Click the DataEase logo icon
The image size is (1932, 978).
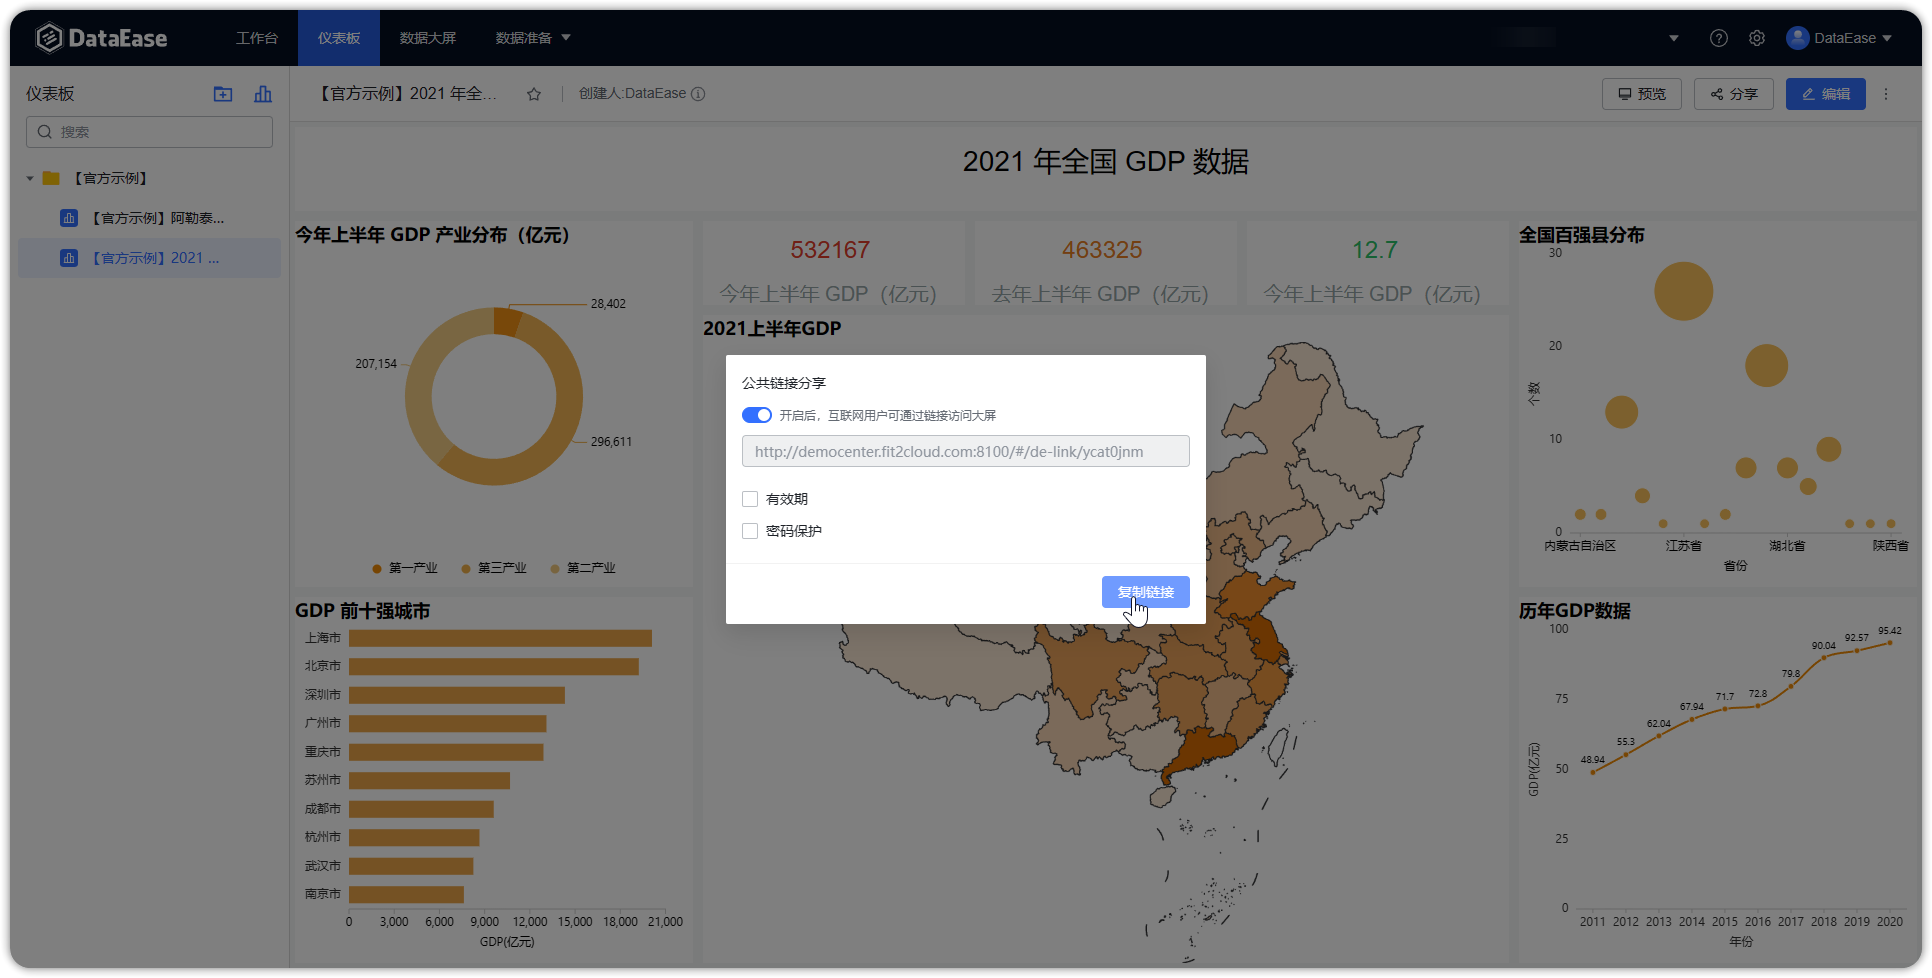pyautogui.click(x=48, y=37)
